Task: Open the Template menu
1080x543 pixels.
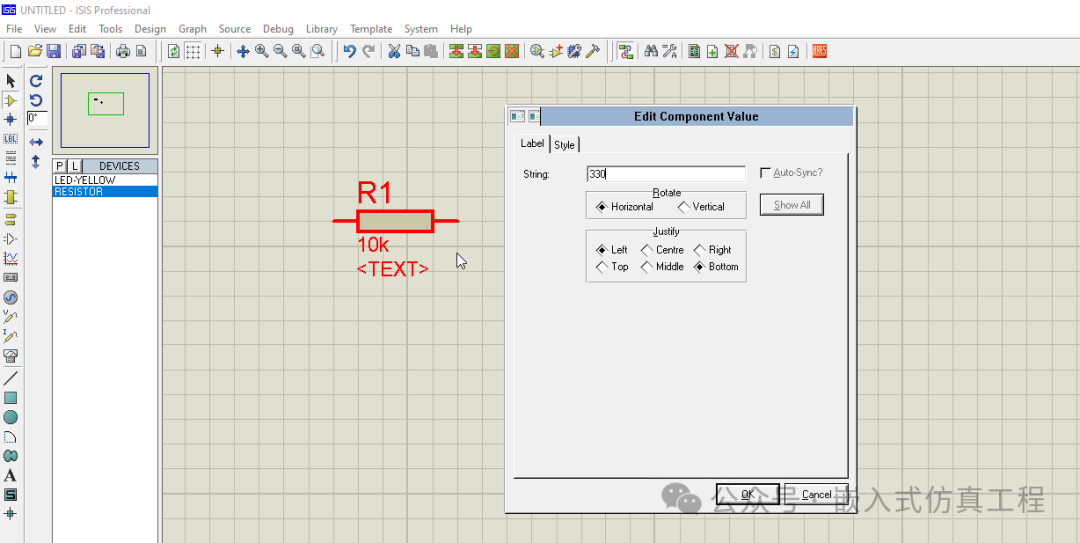Action: click(x=371, y=29)
